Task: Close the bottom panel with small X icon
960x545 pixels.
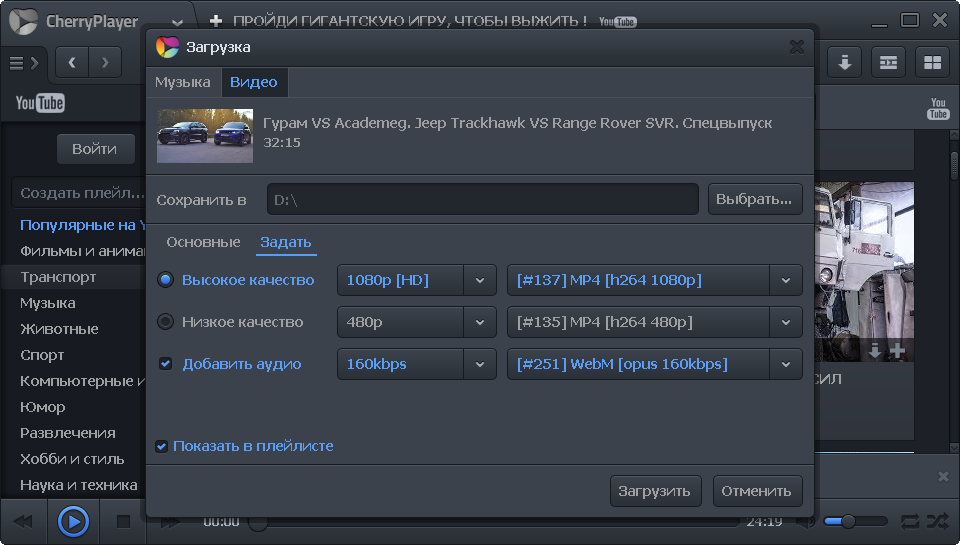Action: [x=943, y=476]
